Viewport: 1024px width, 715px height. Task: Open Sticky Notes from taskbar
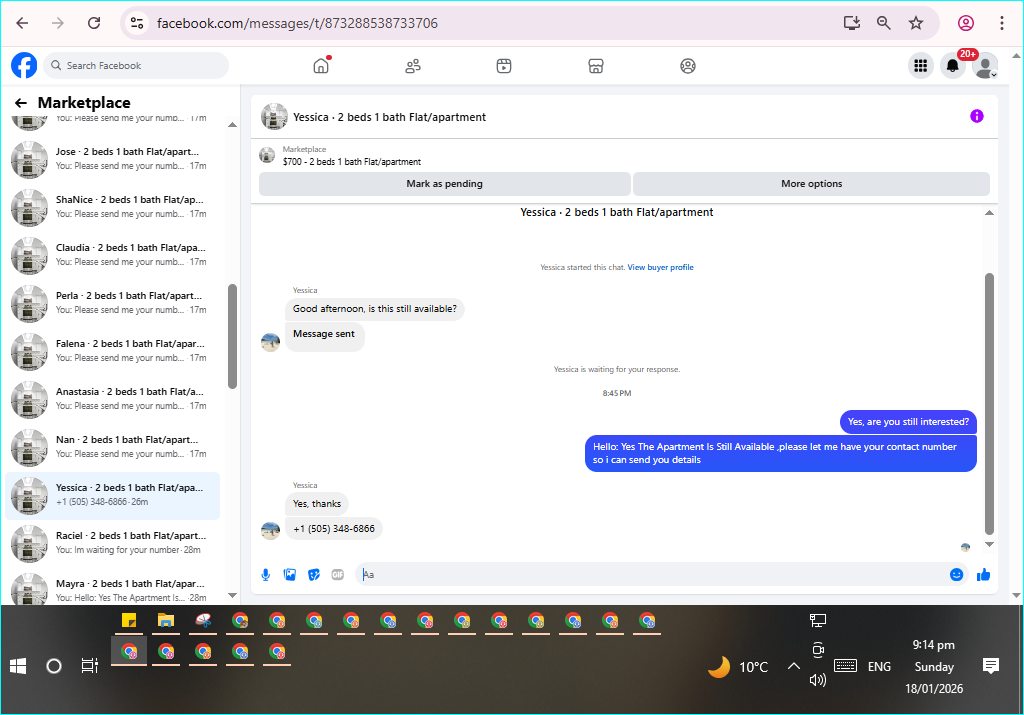129,620
